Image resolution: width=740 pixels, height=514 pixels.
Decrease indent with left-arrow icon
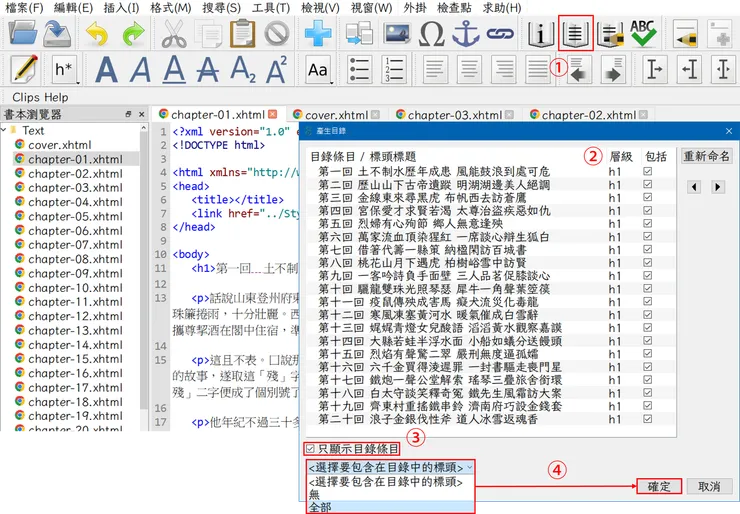point(579,70)
